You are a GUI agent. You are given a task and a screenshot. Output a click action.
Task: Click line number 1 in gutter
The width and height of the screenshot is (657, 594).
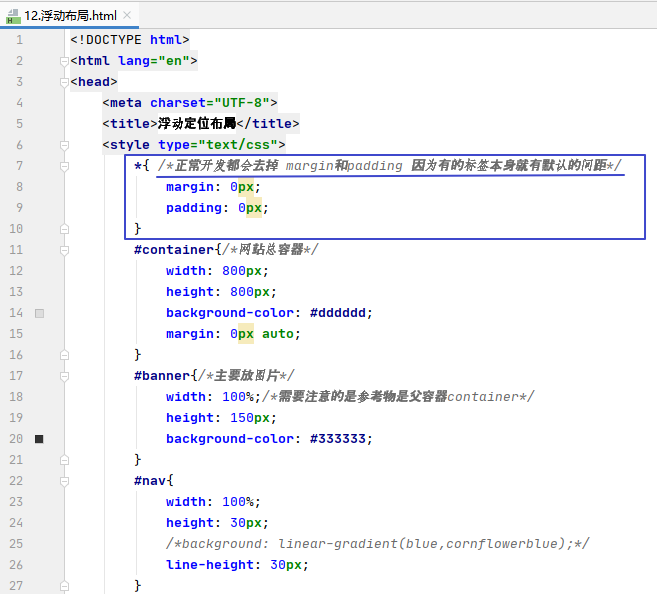click(x=19, y=40)
